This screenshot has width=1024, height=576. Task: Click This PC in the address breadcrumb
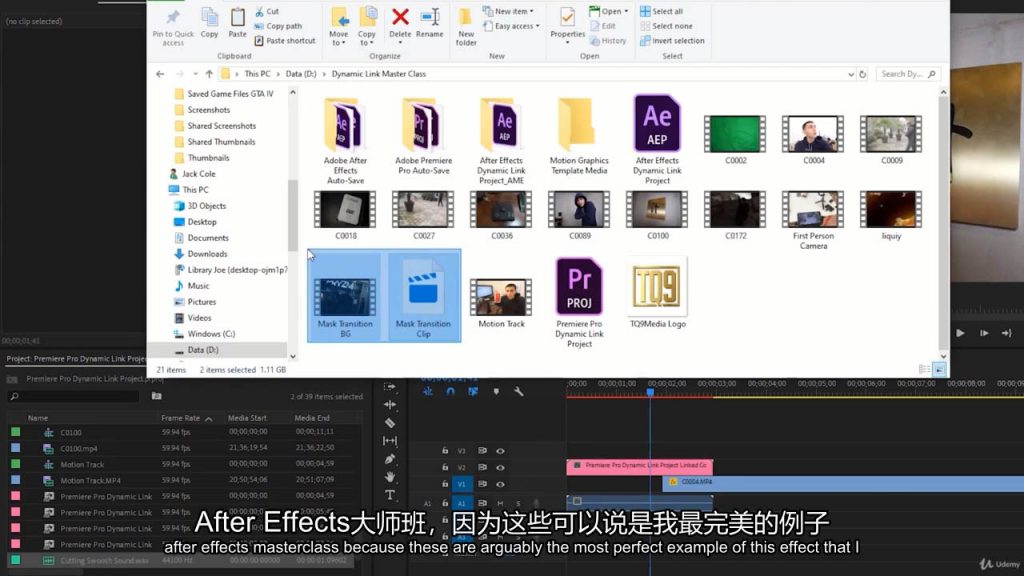(257, 74)
